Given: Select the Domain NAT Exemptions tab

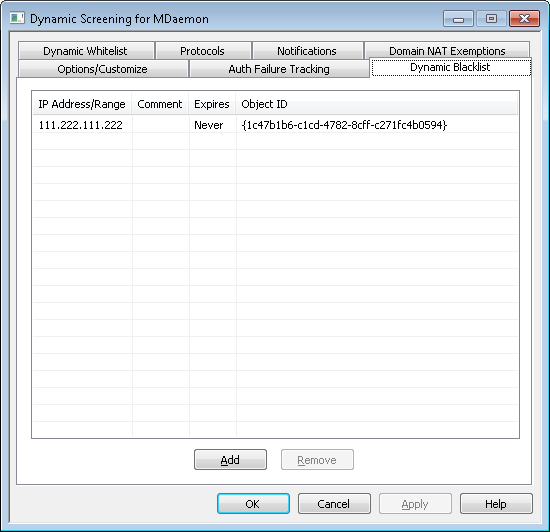Looking at the screenshot, I should point(447,50).
